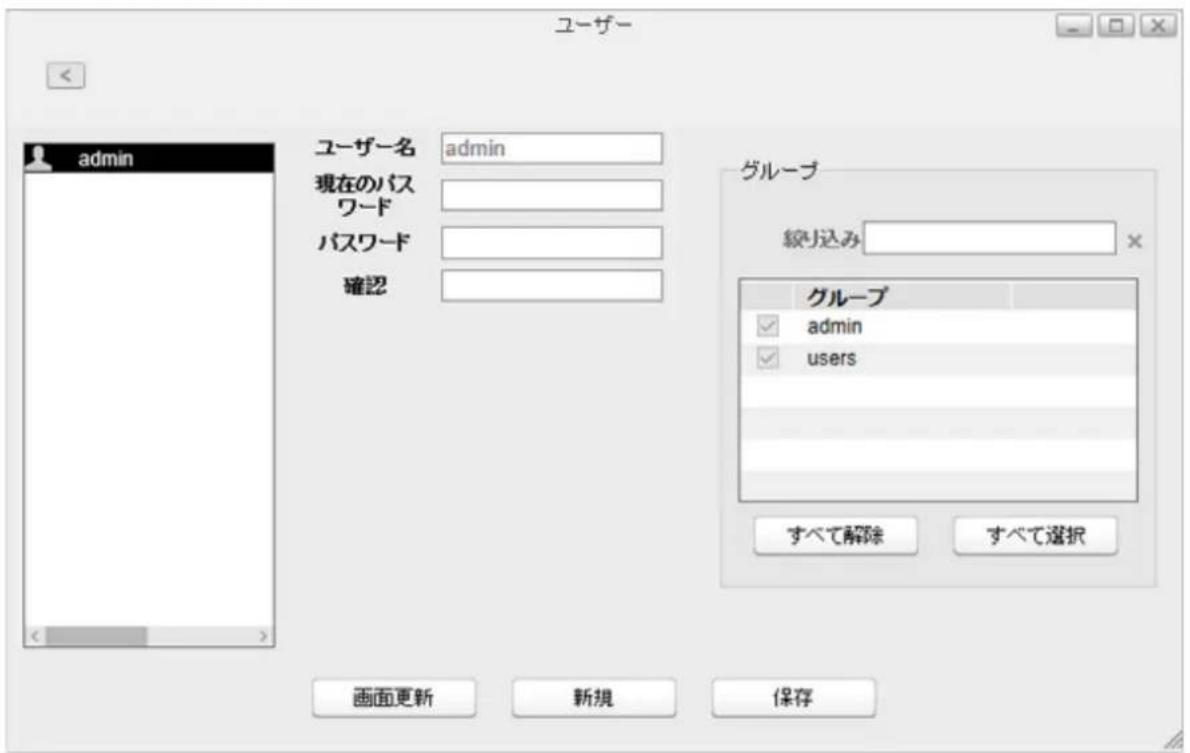Clear the group filter with X icon
This screenshot has width=1190, height=753.
click(1135, 241)
